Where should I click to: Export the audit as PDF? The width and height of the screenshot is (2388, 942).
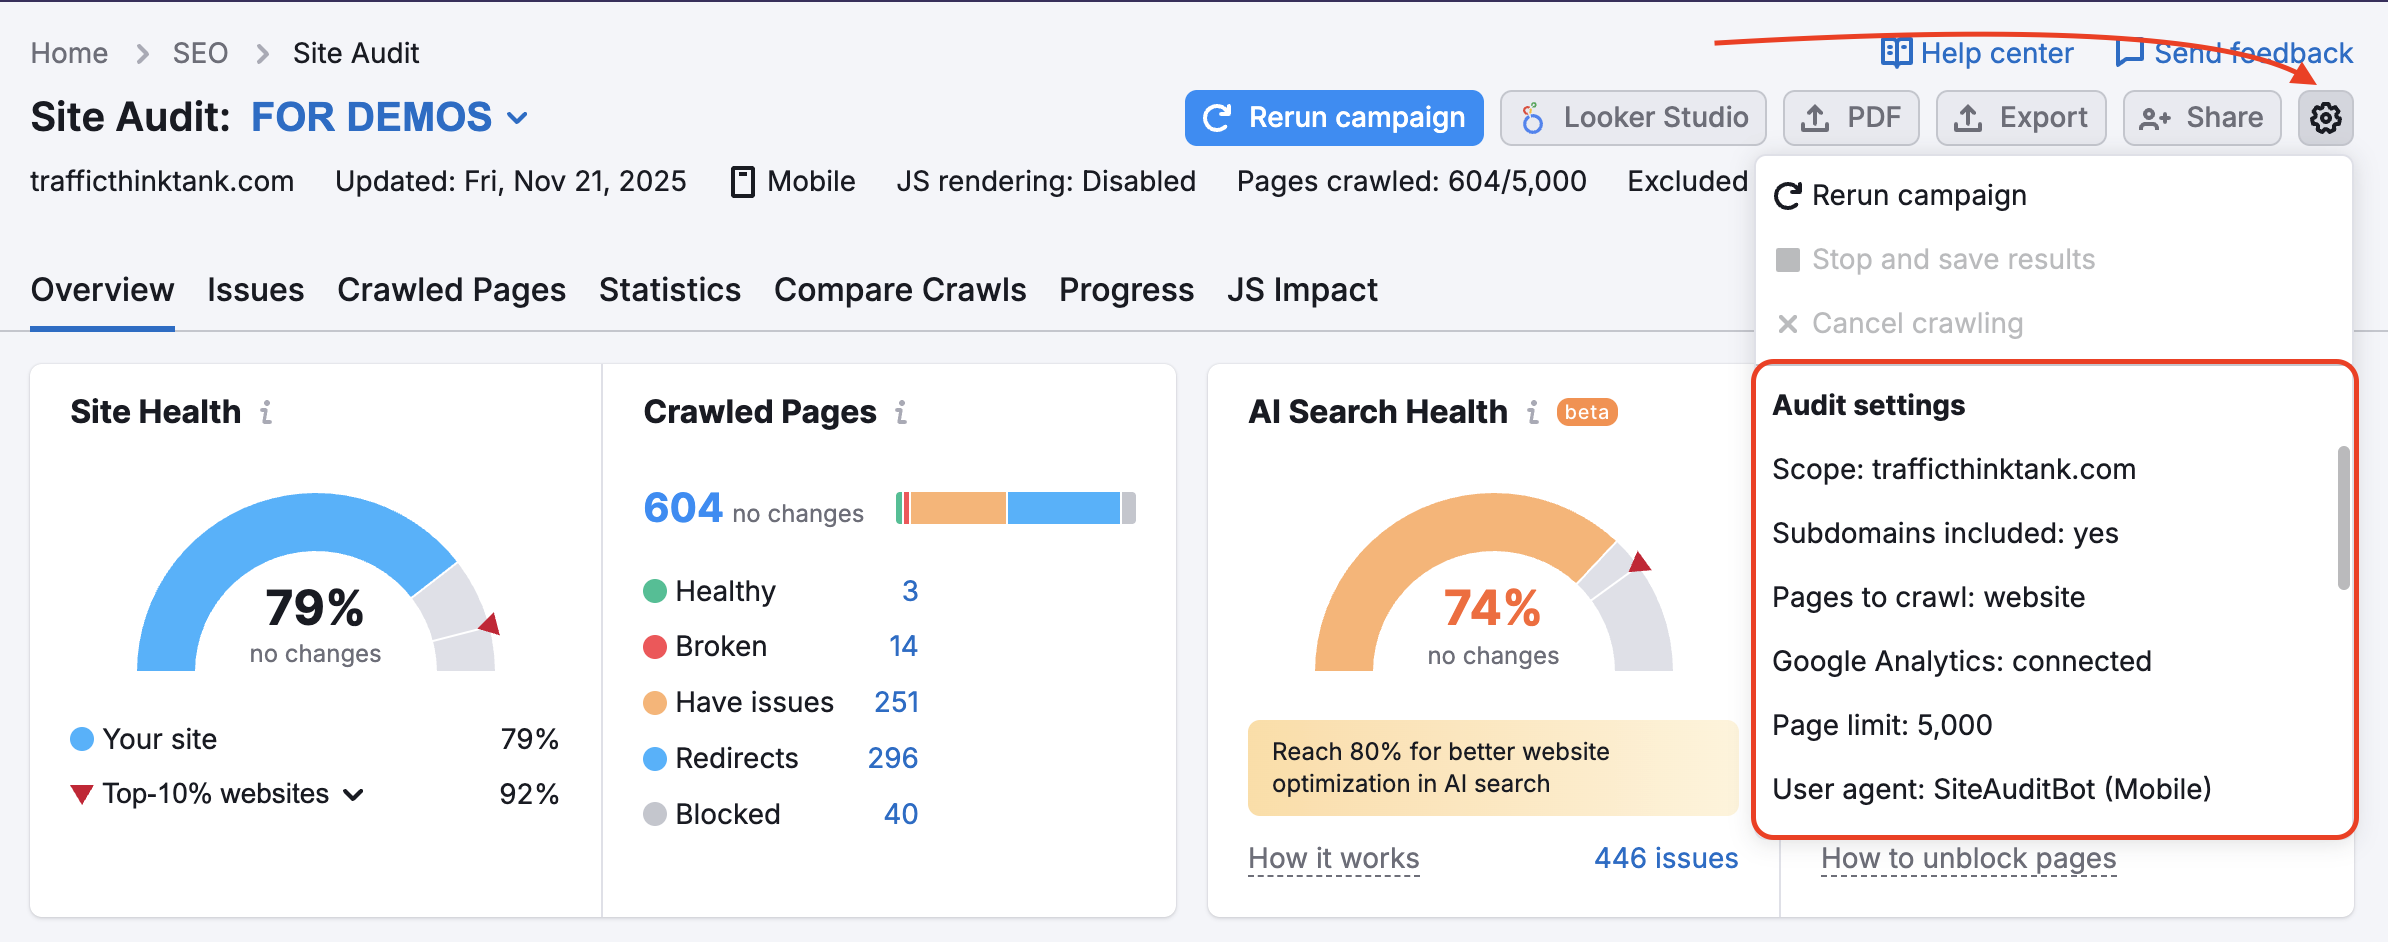tap(1851, 118)
